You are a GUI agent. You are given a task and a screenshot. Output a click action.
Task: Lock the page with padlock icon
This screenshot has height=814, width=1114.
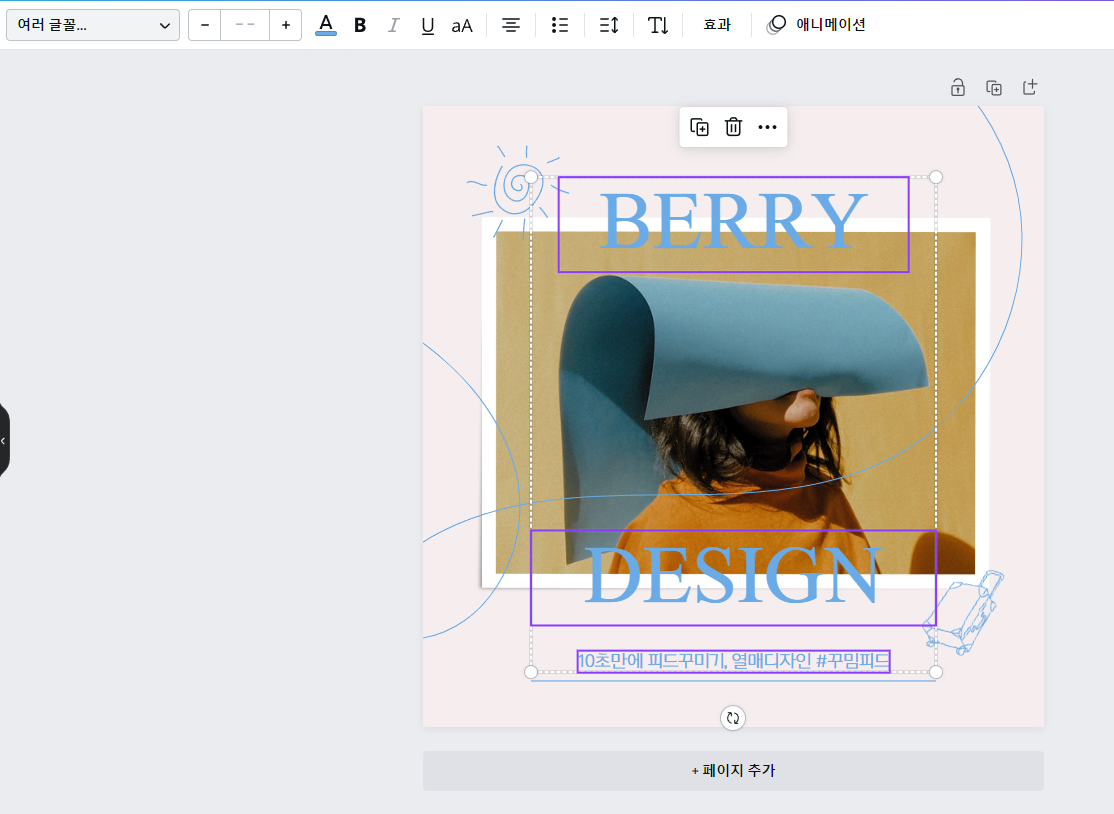(958, 87)
